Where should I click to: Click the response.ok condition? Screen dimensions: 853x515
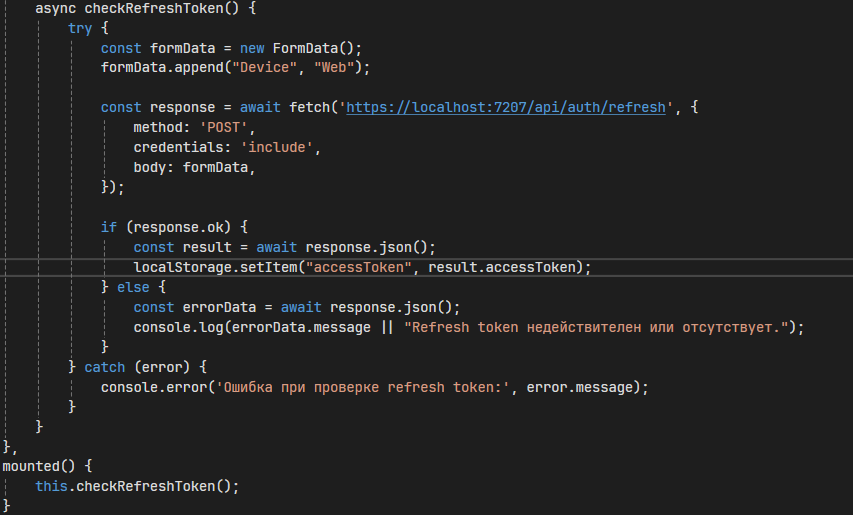178,227
